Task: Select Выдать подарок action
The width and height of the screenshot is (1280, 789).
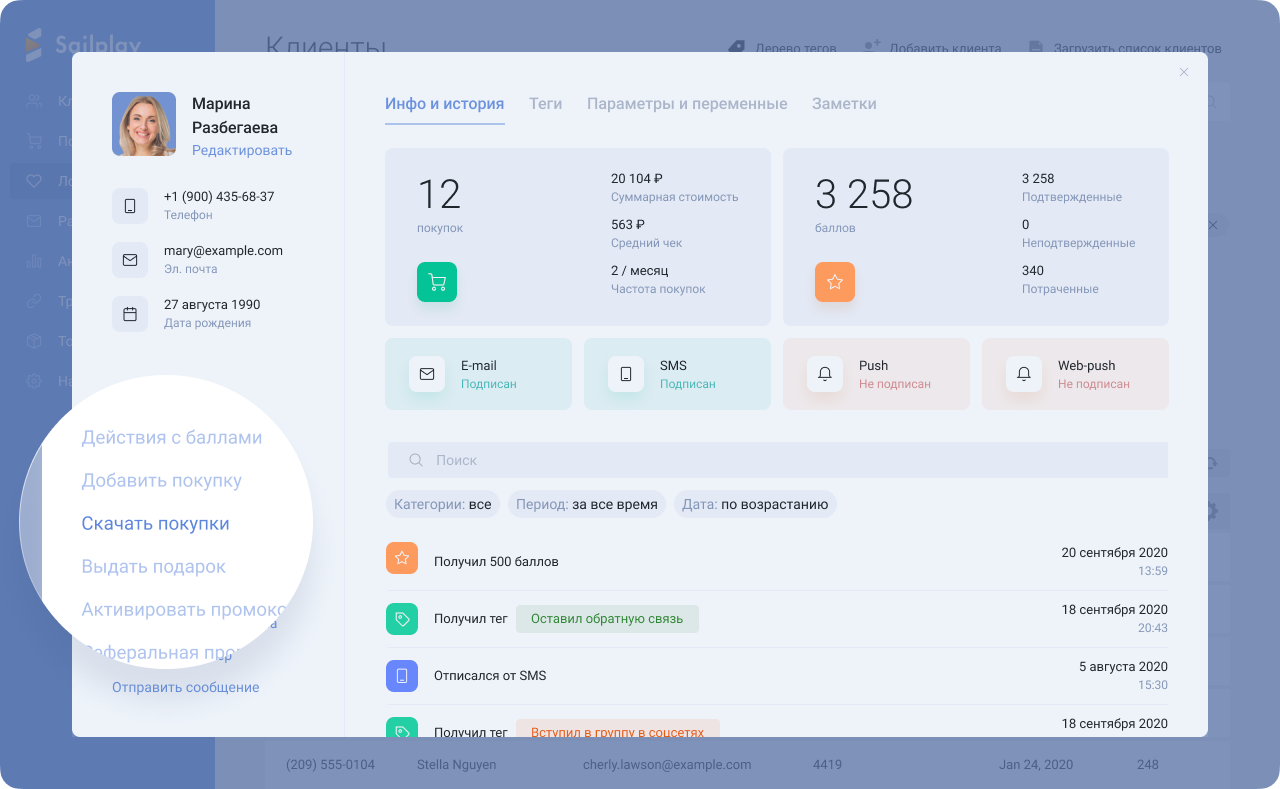Action: (x=154, y=567)
